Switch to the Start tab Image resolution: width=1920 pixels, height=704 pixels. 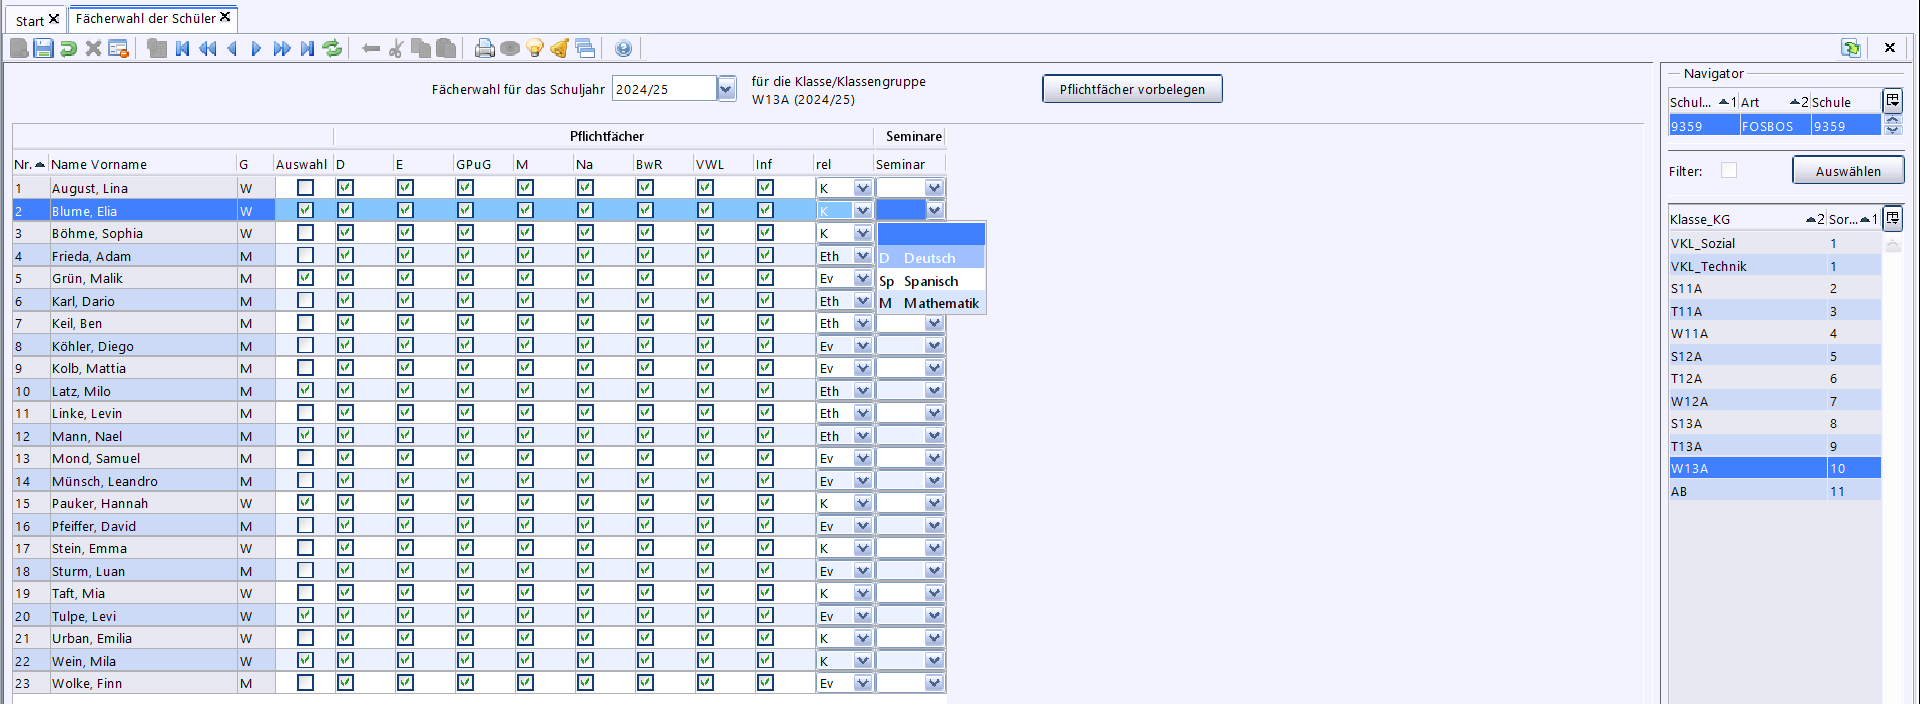[30, 20]
